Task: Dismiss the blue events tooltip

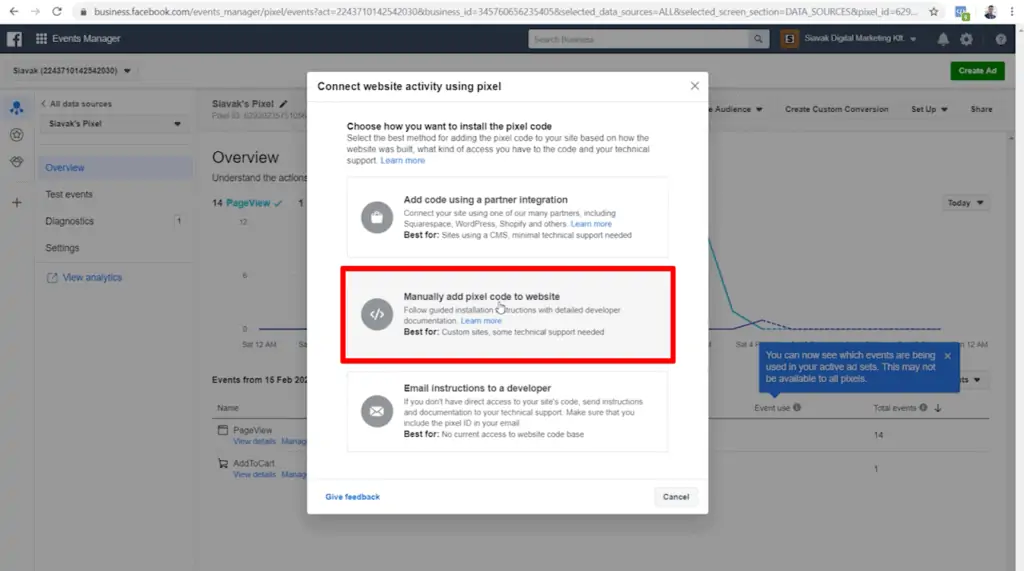Action: coord(948,356)
